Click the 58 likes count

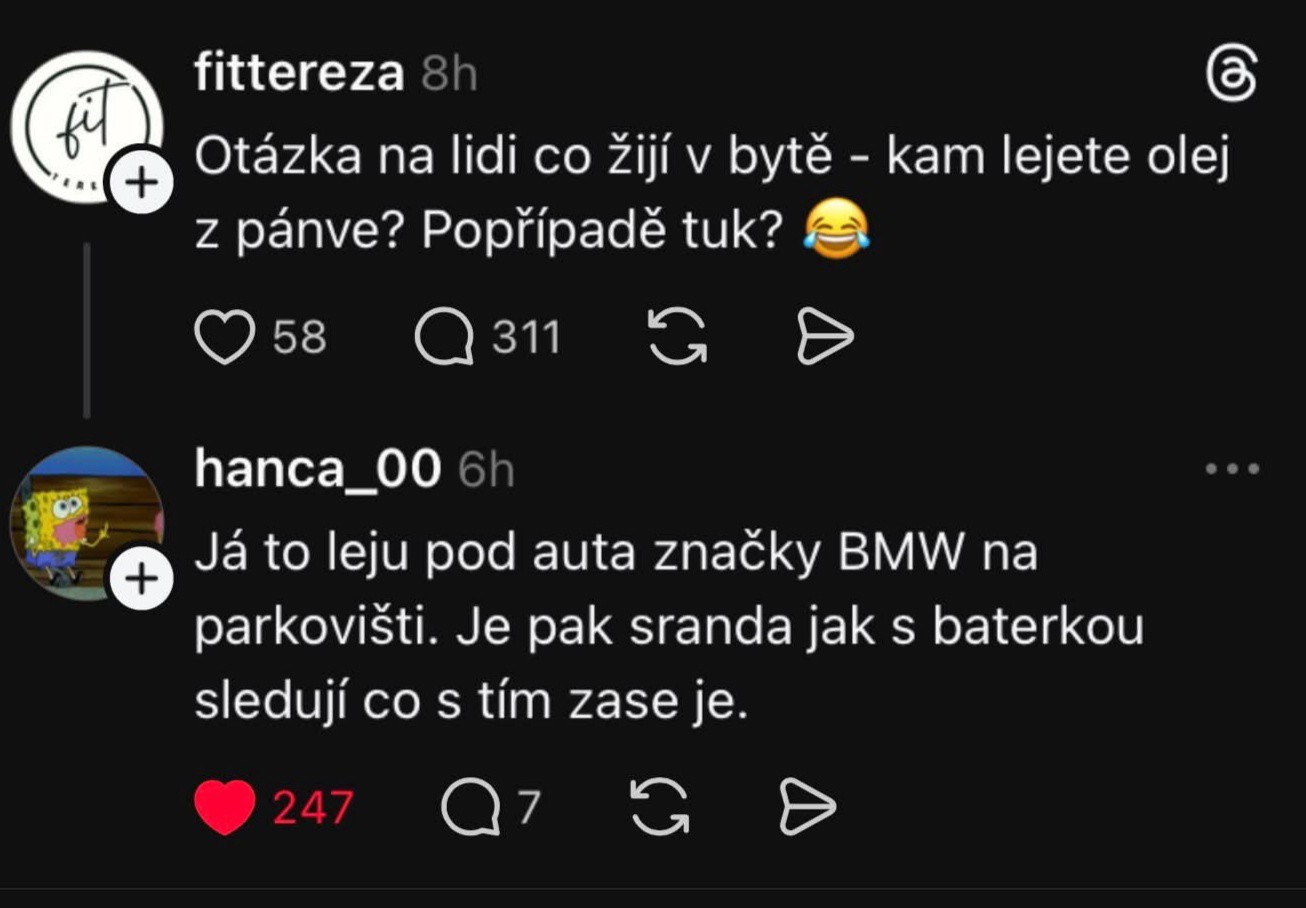click(300, 338)
